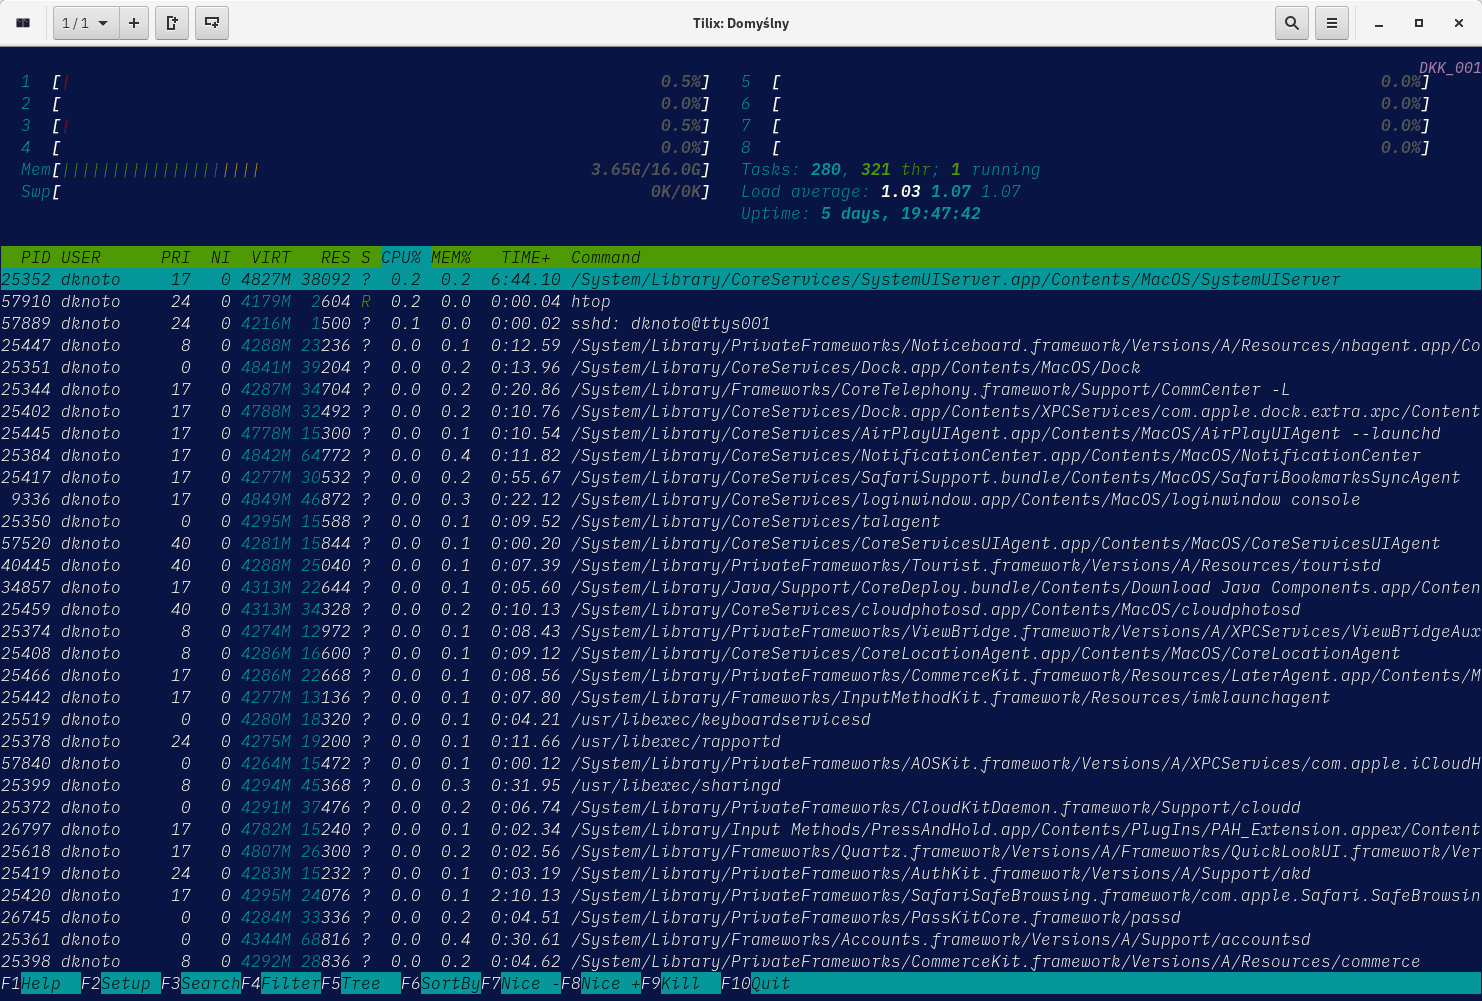The height and width of the screenshot is (1001, 1482).
Task: Select the passd process row
Action: tap(741, 917)
